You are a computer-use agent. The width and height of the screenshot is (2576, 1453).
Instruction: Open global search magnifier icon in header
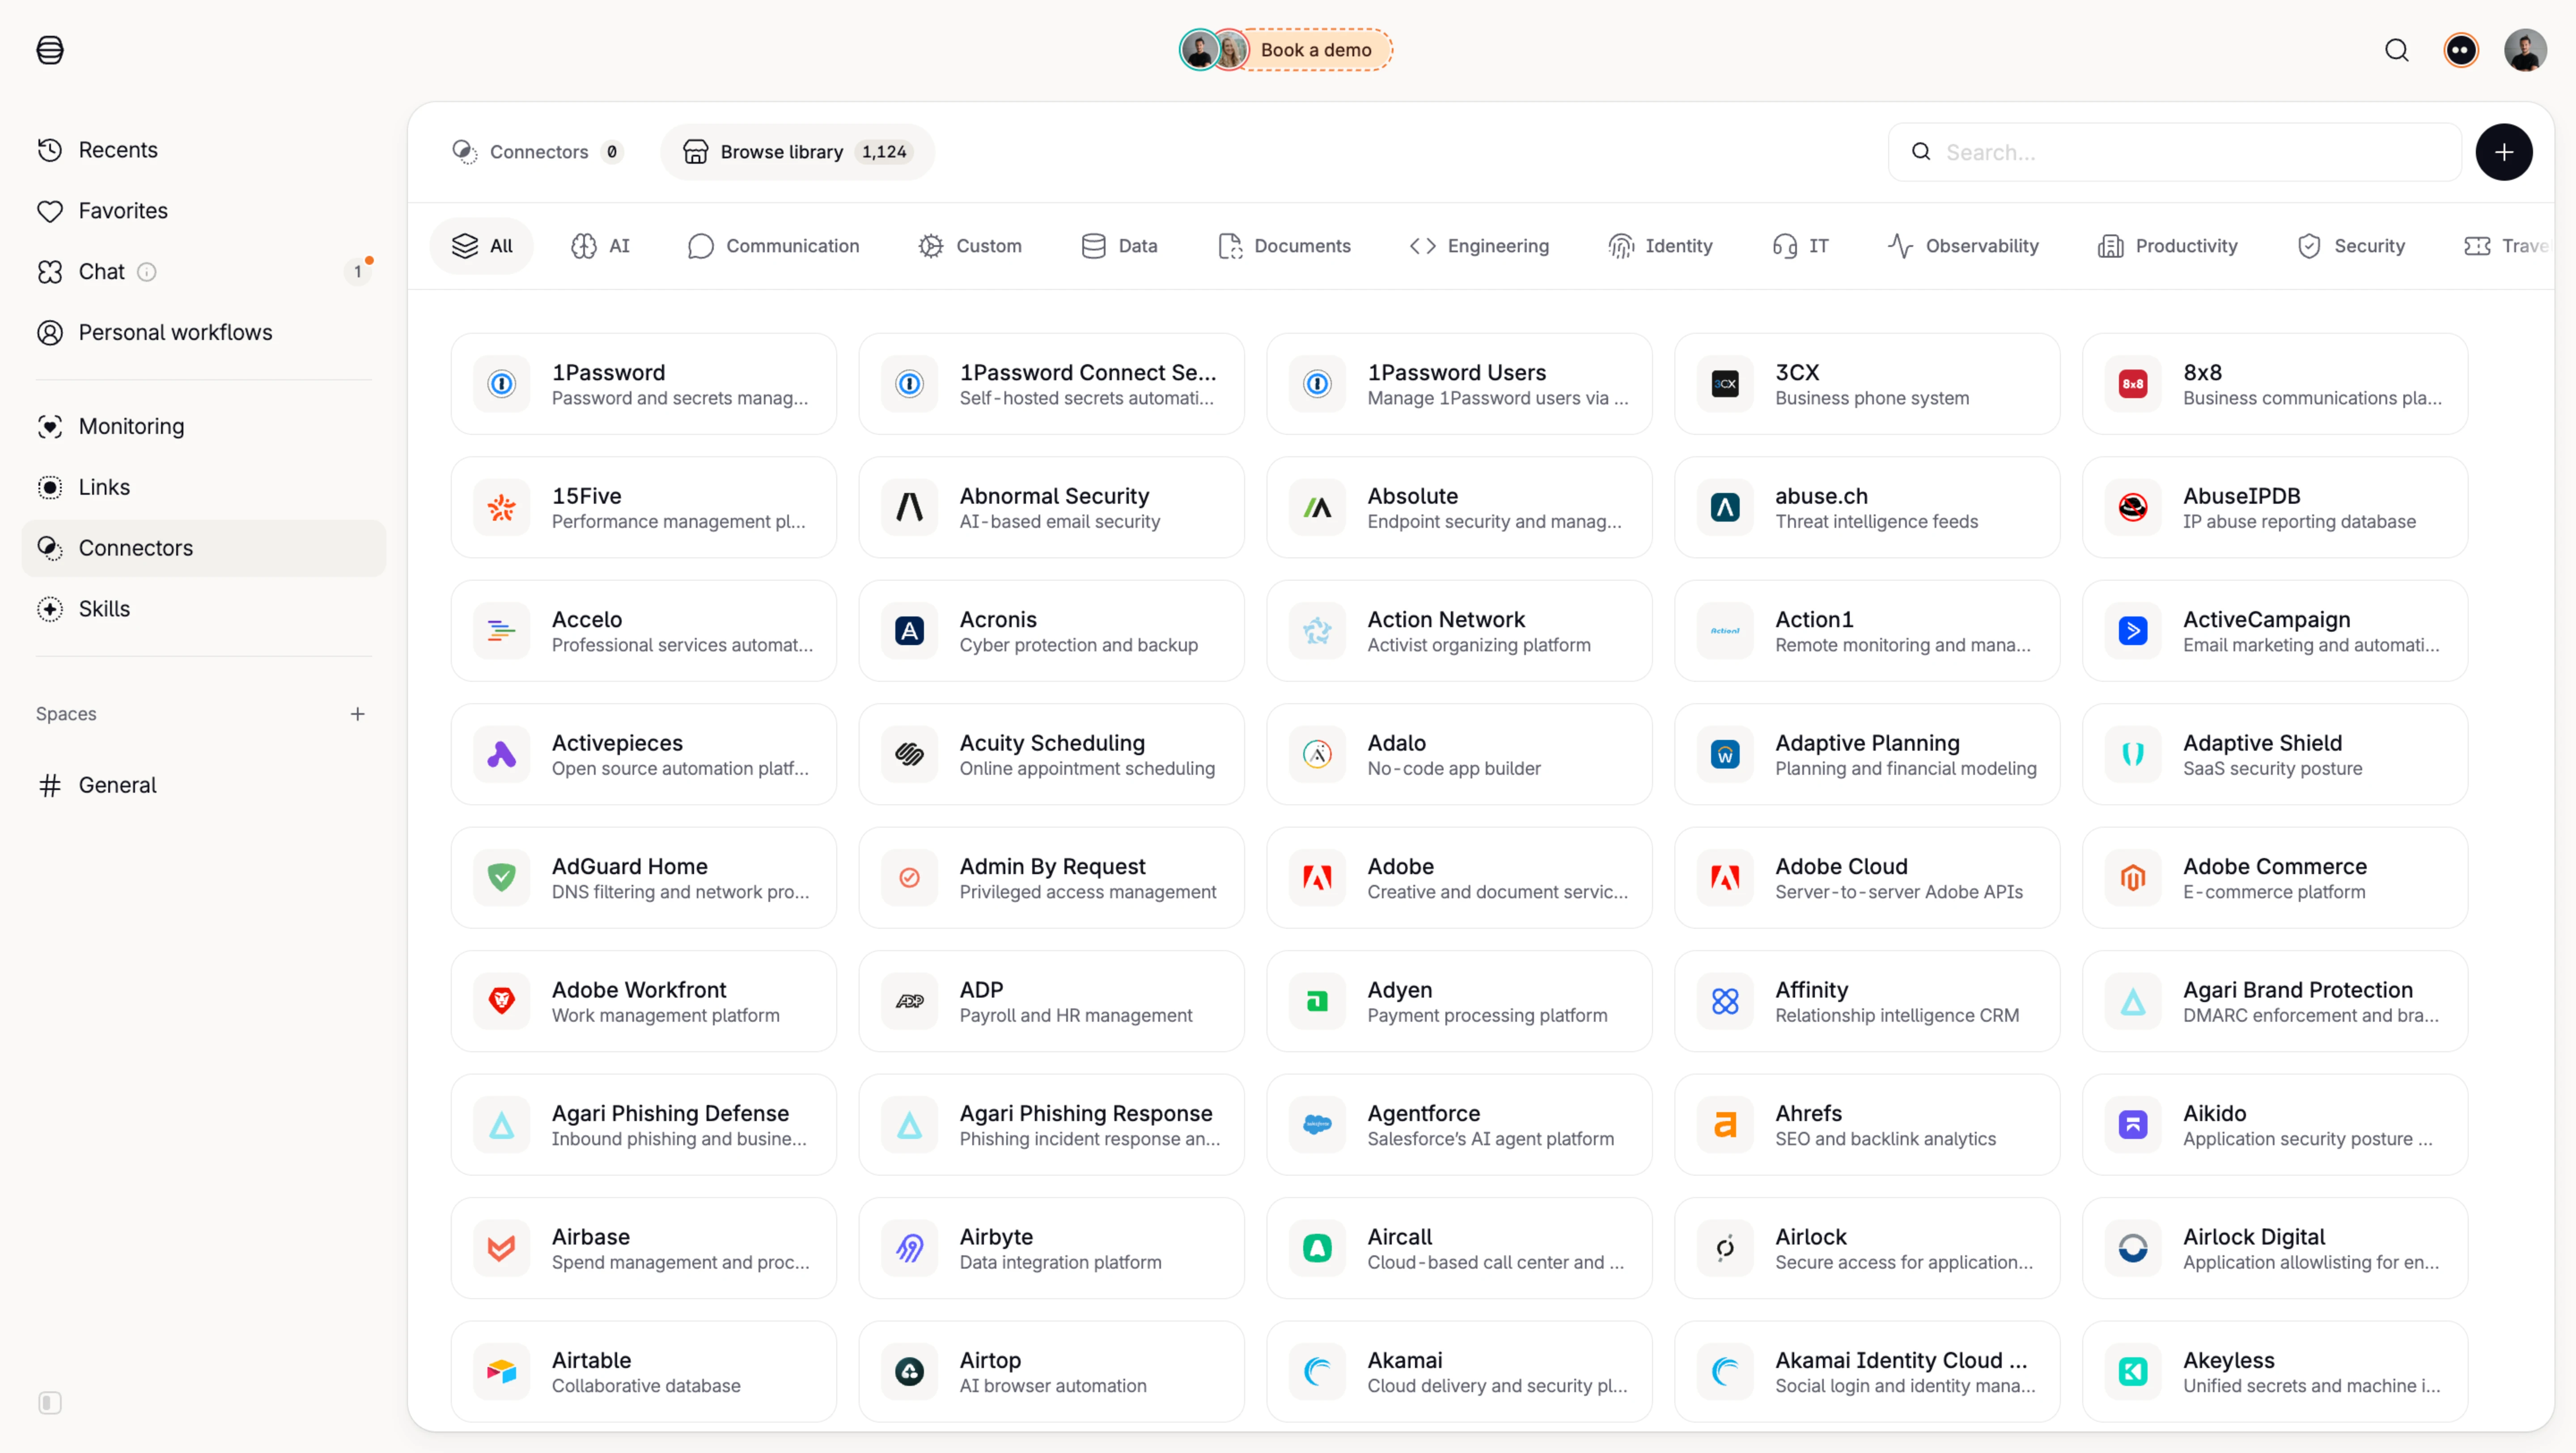(x=2396, y=50)
